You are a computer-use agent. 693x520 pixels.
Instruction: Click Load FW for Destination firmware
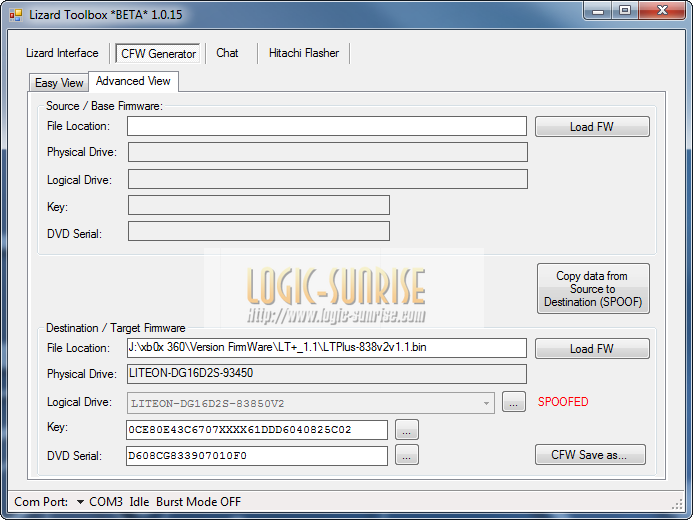[x=592, y=349]
